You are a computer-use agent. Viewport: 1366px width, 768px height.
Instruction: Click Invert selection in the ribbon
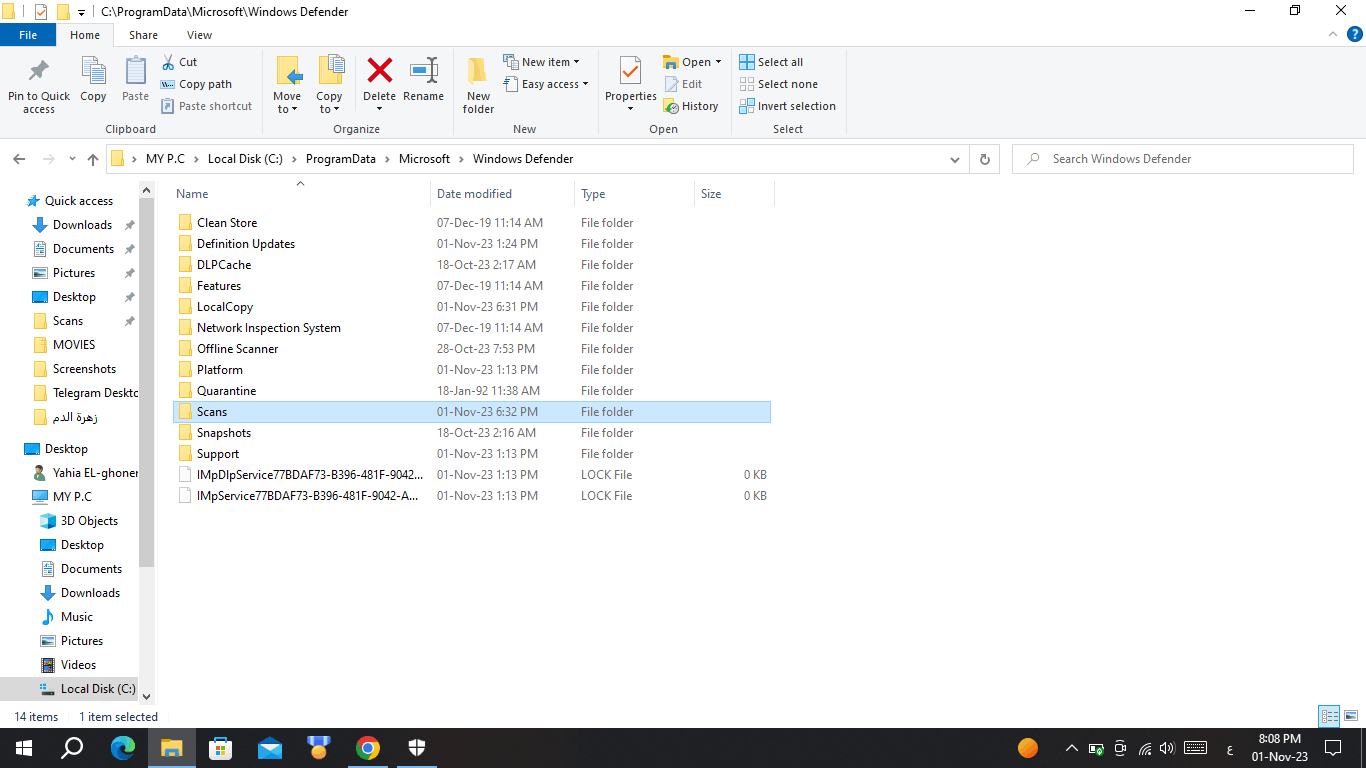click(x=787, y=106)
